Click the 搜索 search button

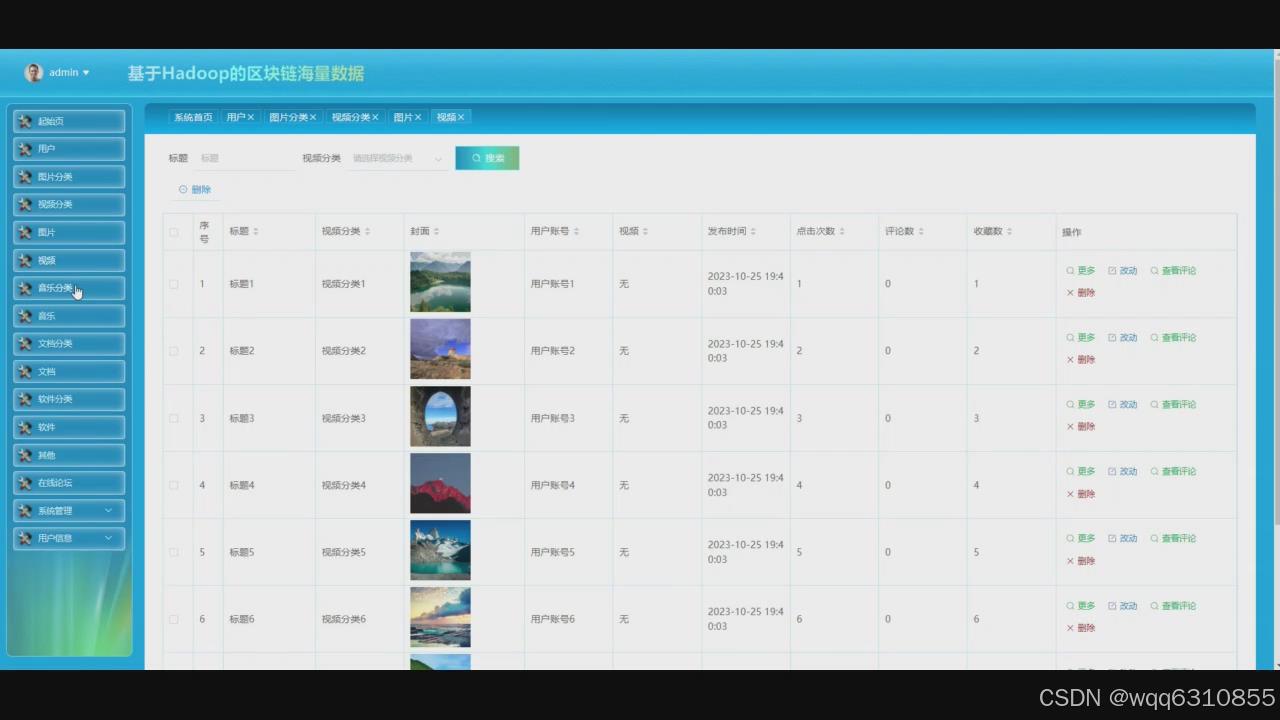pos(487,158)
